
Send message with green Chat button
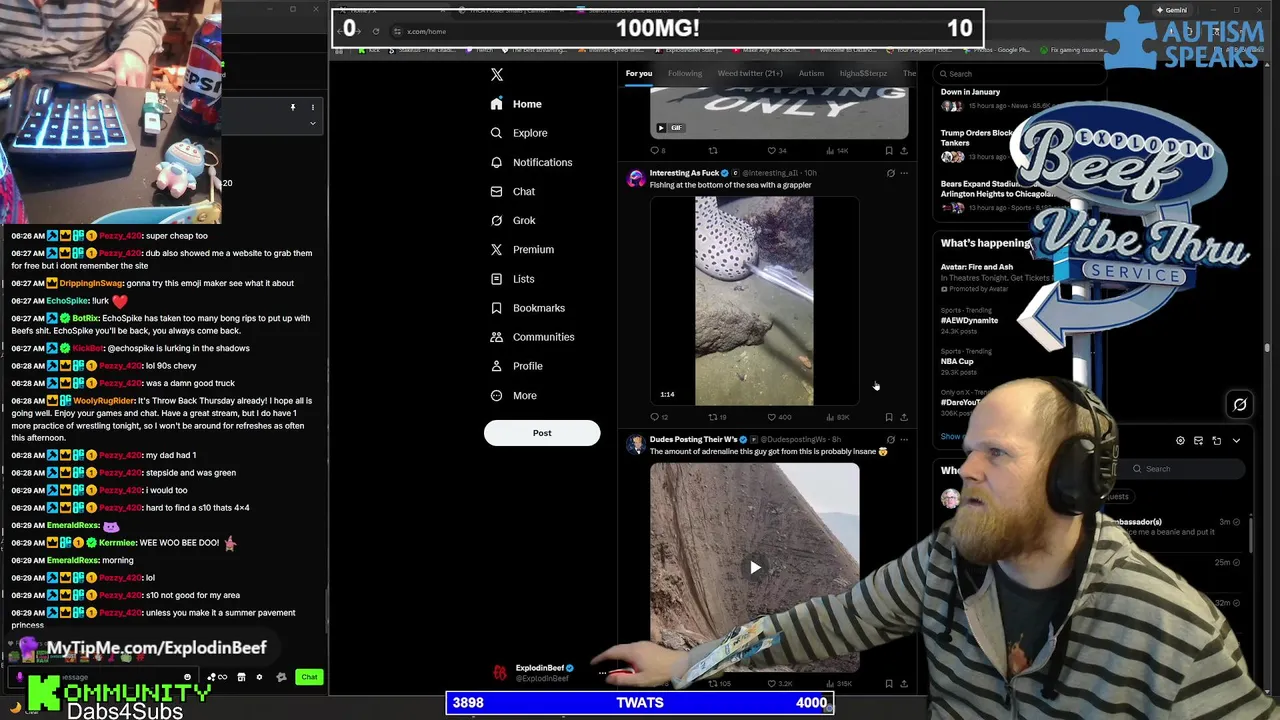pyautogui.click(x=309, y=677)
